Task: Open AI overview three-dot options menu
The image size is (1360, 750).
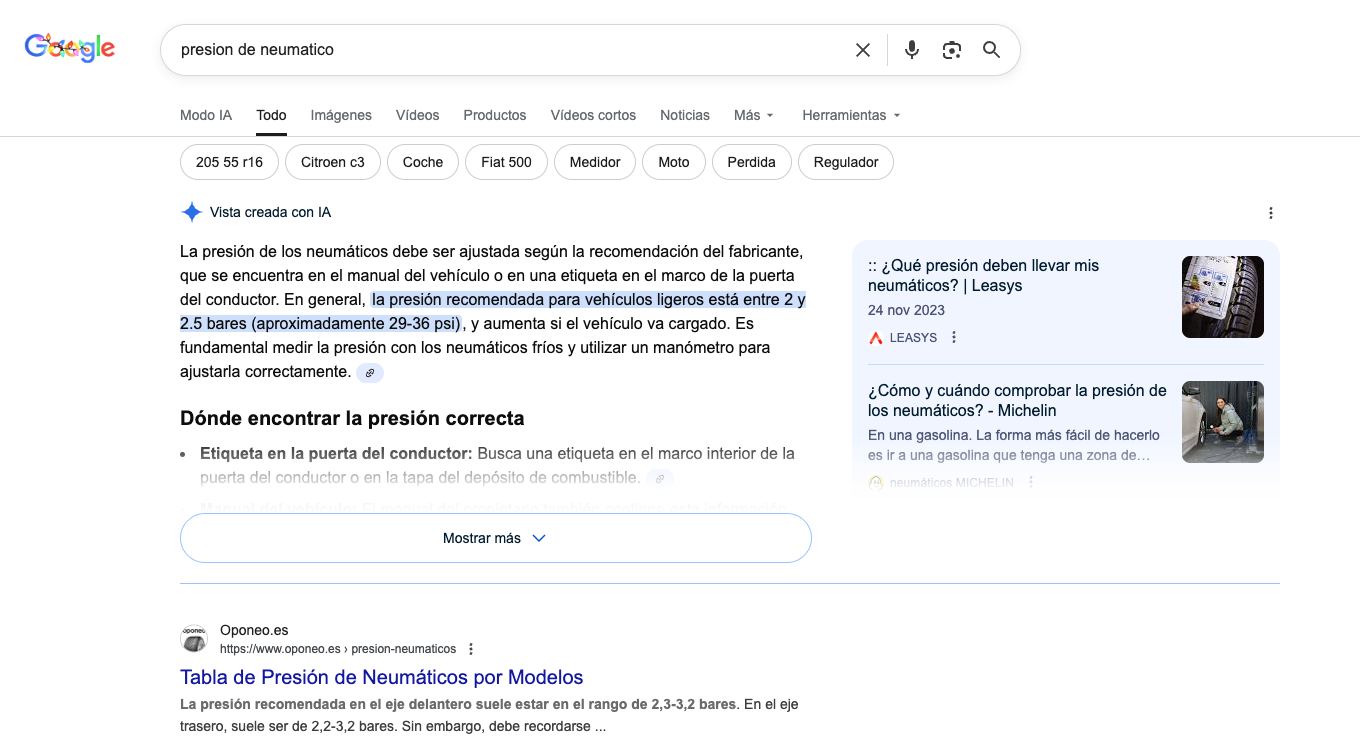Action: tap(1270, 213)
